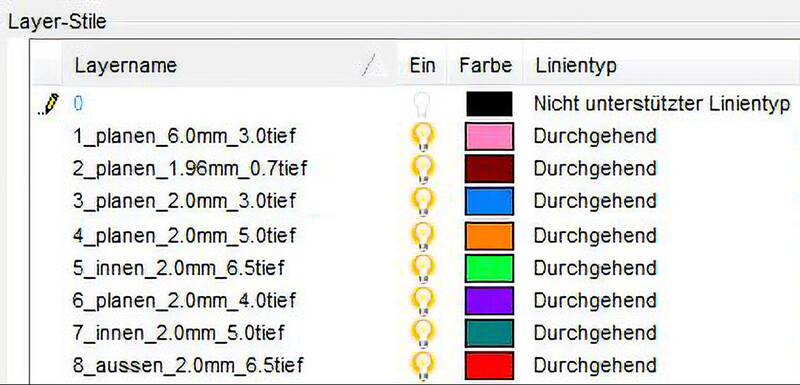800x385 pixels.
Task: Click the pencil icon next to layer 0
Action: 49,104
